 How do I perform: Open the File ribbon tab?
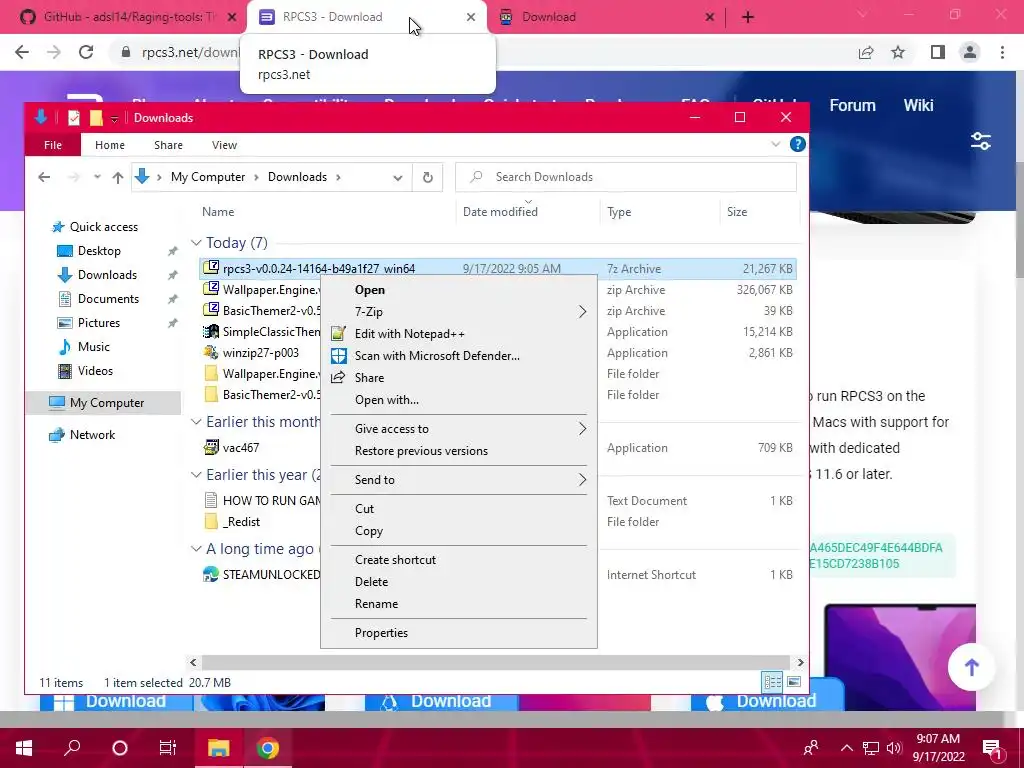[53, 145]
